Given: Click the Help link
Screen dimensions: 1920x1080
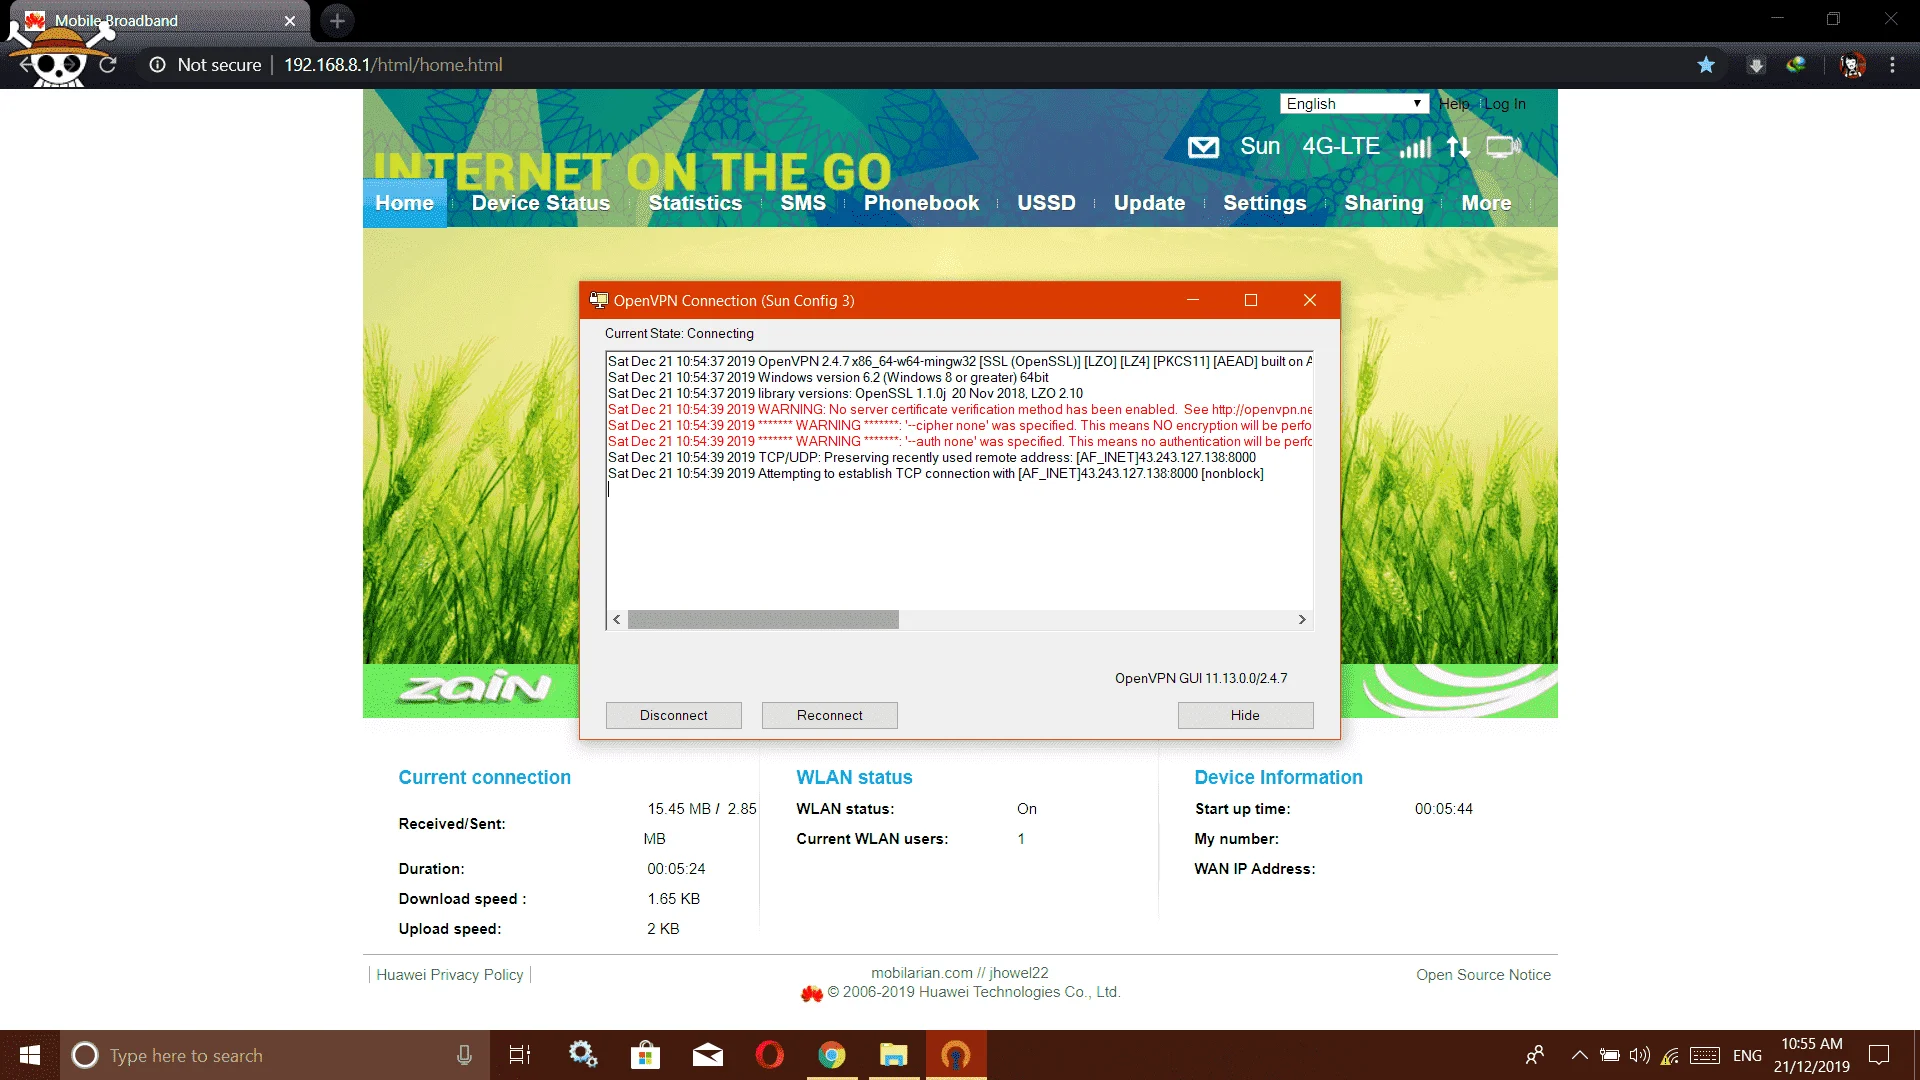Looking at the screenshot, I should tap(1454, 104).
